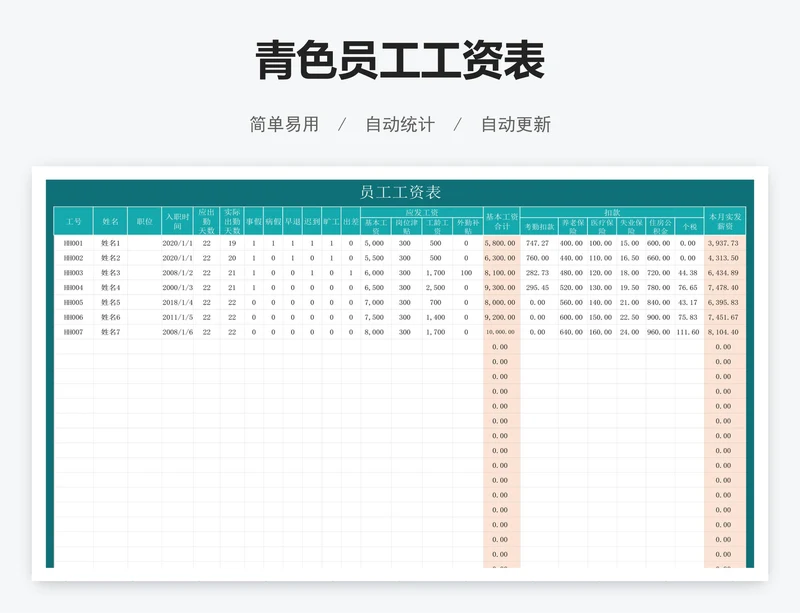The width and height of the screenshot is (800, 613).
Task: Select the 职位 column header
Action: click(144, 221)
